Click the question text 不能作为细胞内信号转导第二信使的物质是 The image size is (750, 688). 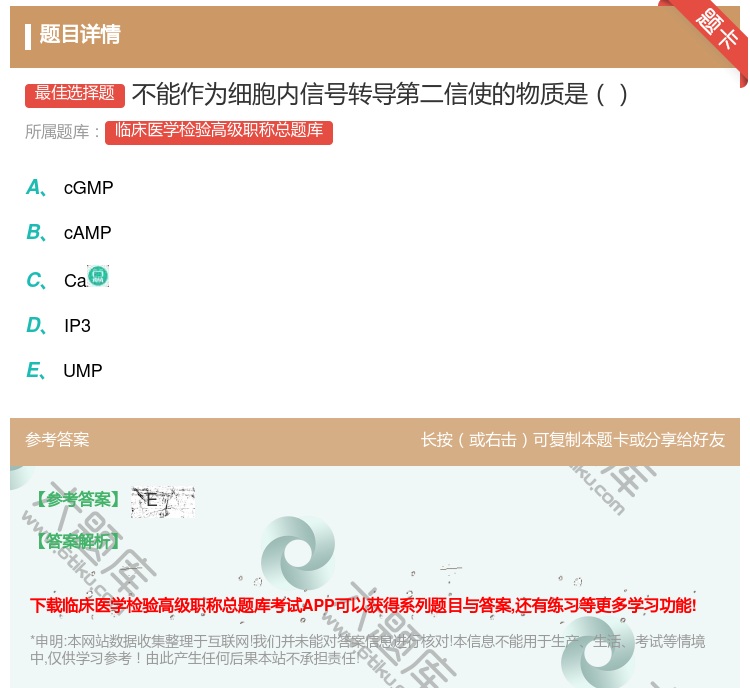(x=380, y=94)
